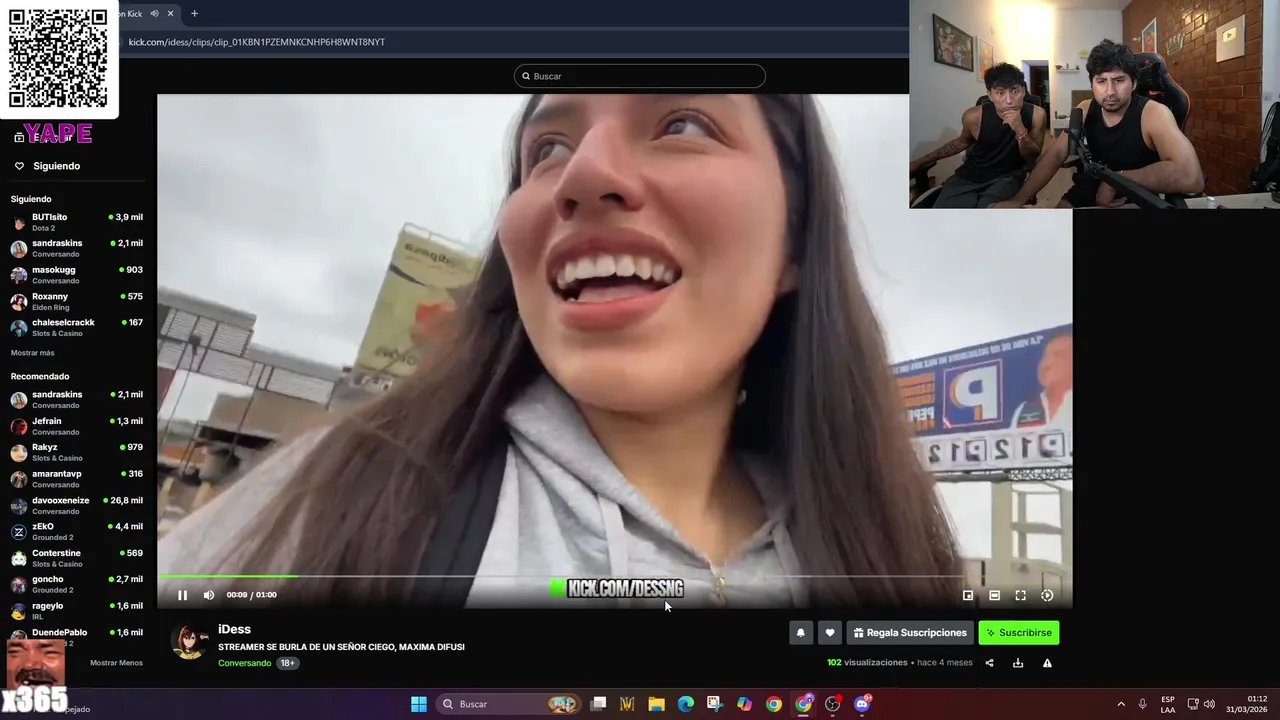Open the ESP LAA language switcher

click(x=1168, y=704)
